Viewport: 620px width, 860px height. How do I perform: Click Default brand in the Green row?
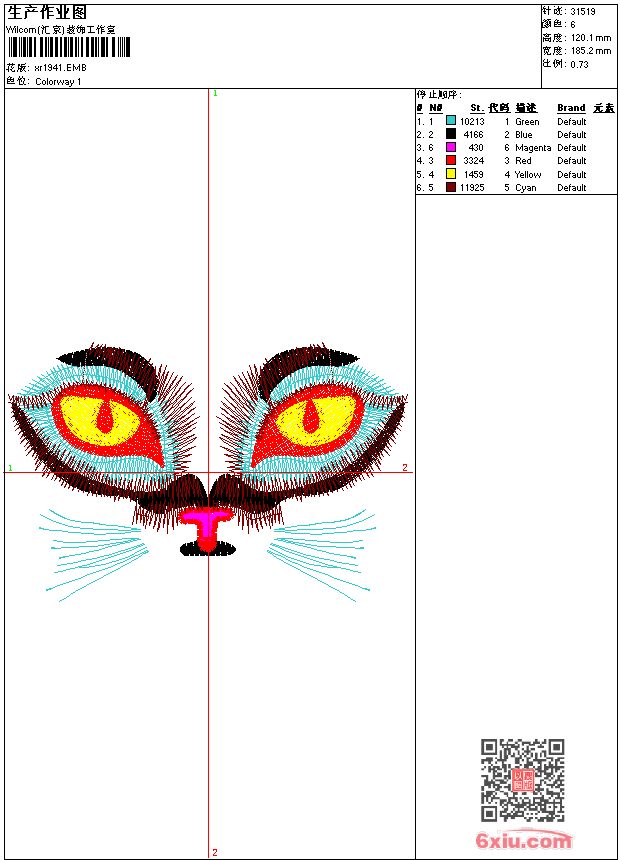click(x=572, y=122)
